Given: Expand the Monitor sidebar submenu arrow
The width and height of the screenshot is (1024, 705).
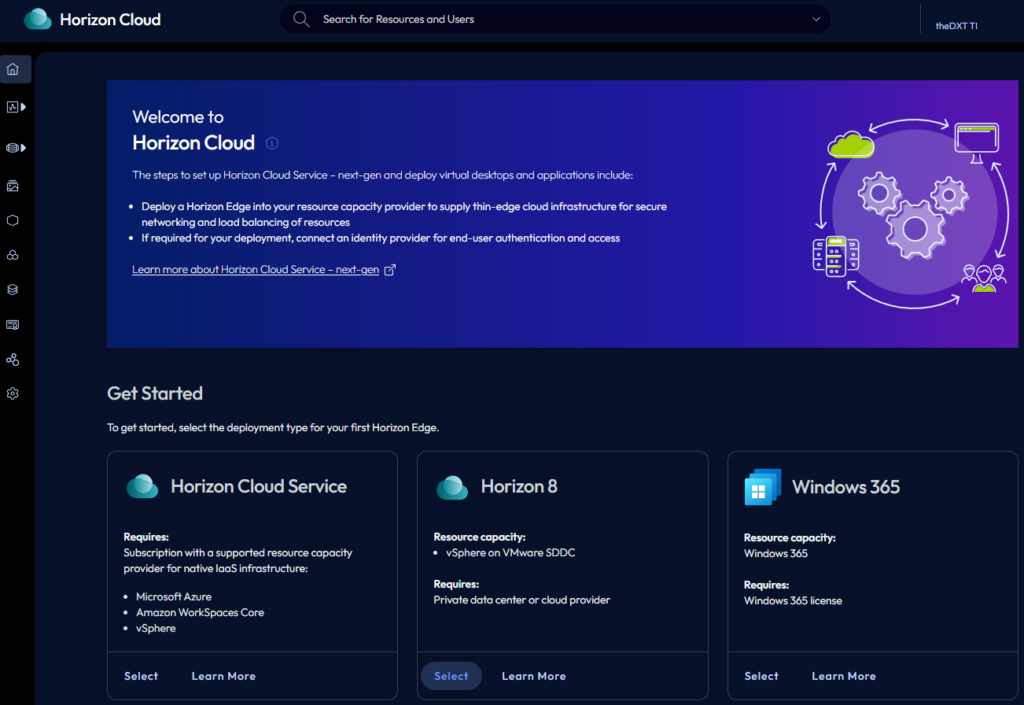Looking at the screenshot, I should (x=24, y=107).
